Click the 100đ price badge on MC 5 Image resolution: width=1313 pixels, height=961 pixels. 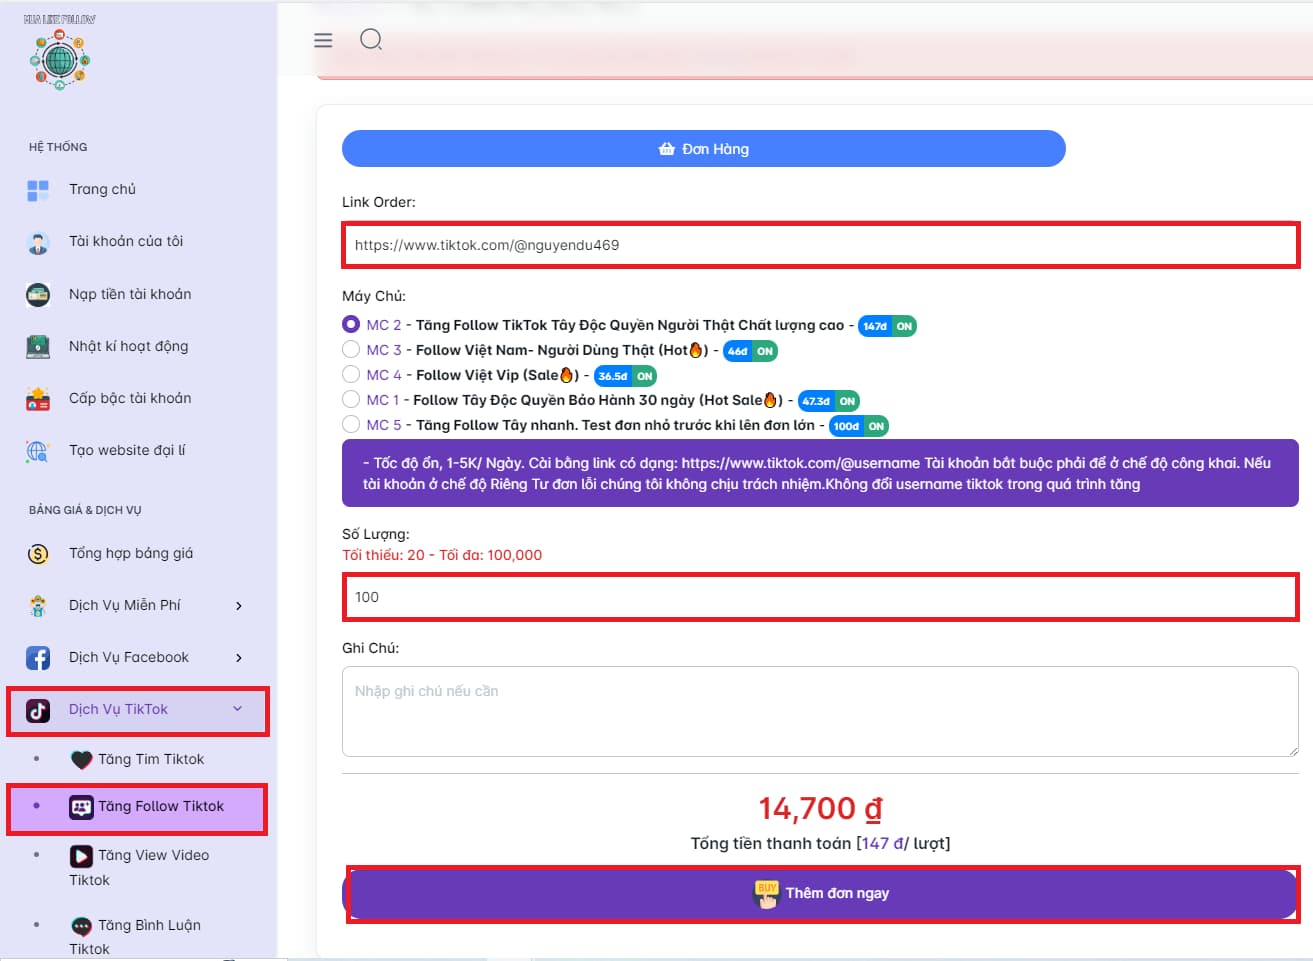click(x=846, y=426)
